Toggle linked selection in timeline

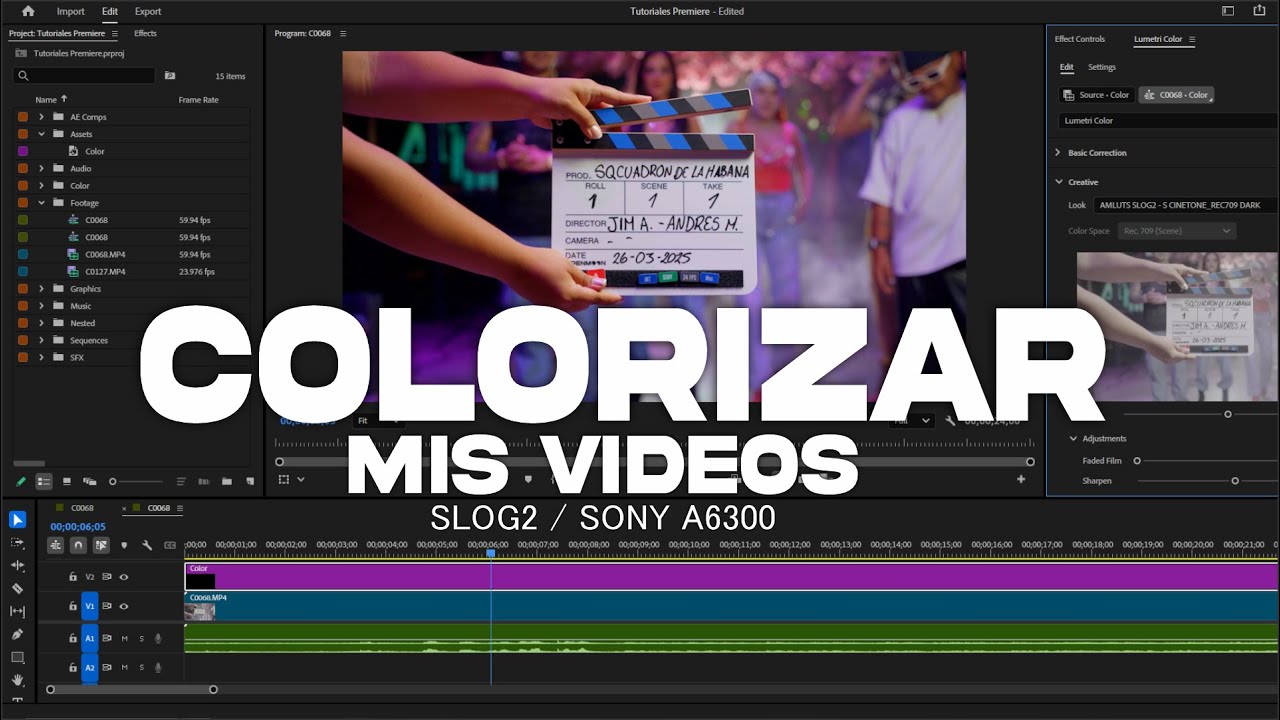click(101, 545)
